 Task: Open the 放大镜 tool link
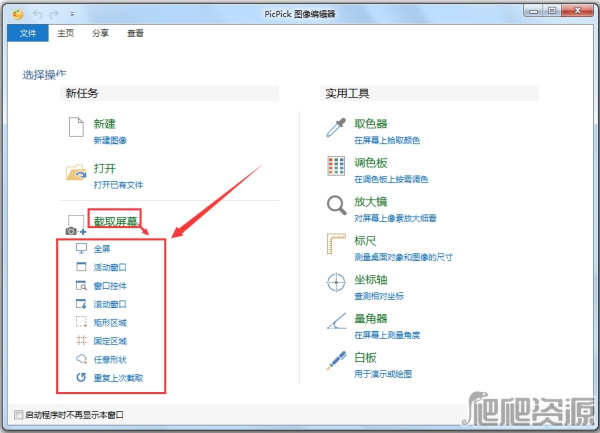[x=370, y=202]
